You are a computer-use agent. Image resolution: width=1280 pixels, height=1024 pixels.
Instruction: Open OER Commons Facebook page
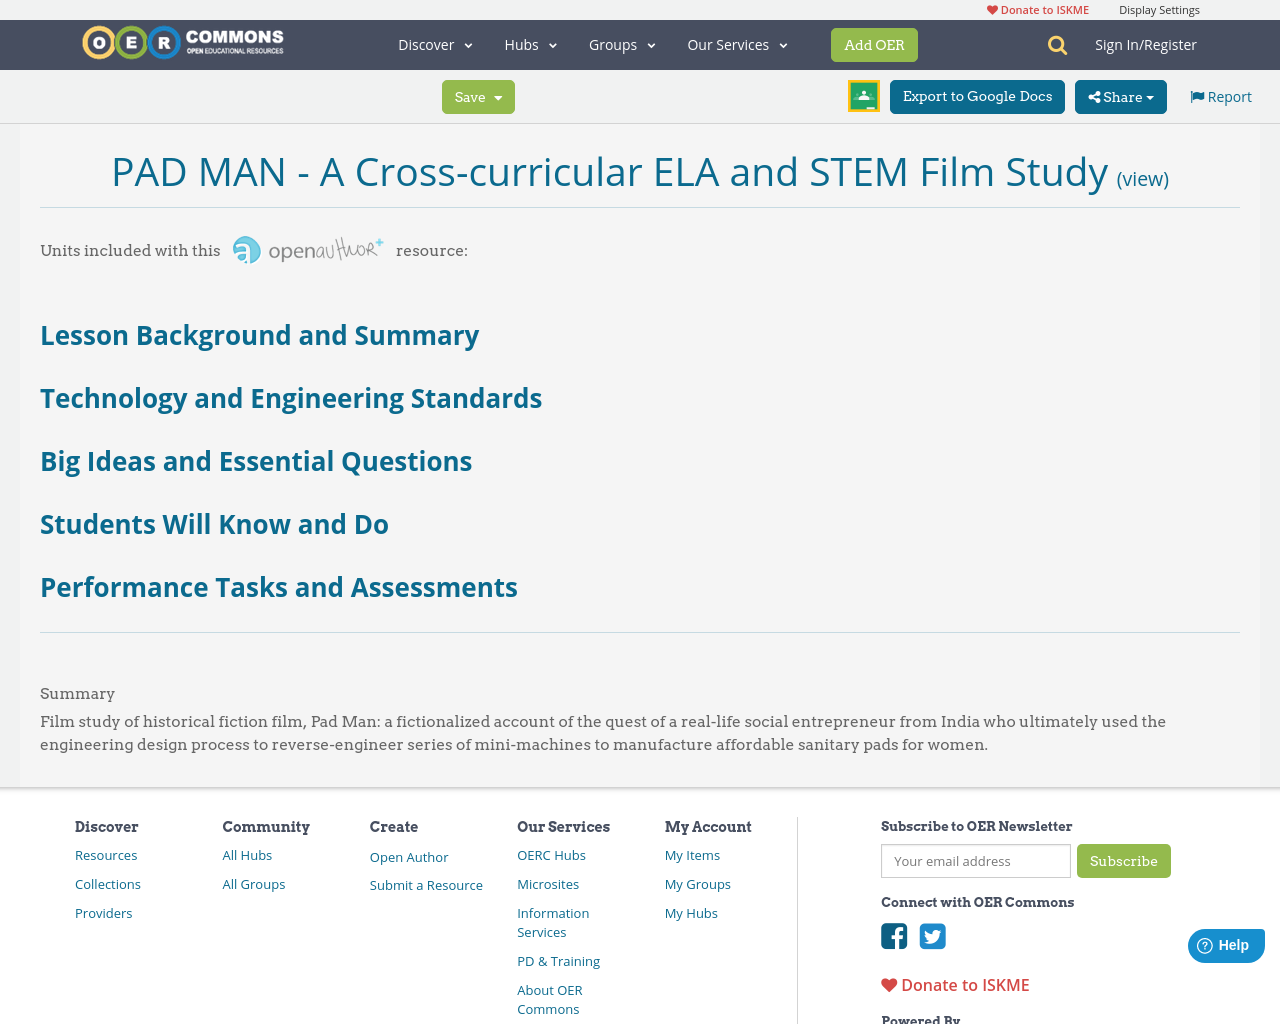893,935
